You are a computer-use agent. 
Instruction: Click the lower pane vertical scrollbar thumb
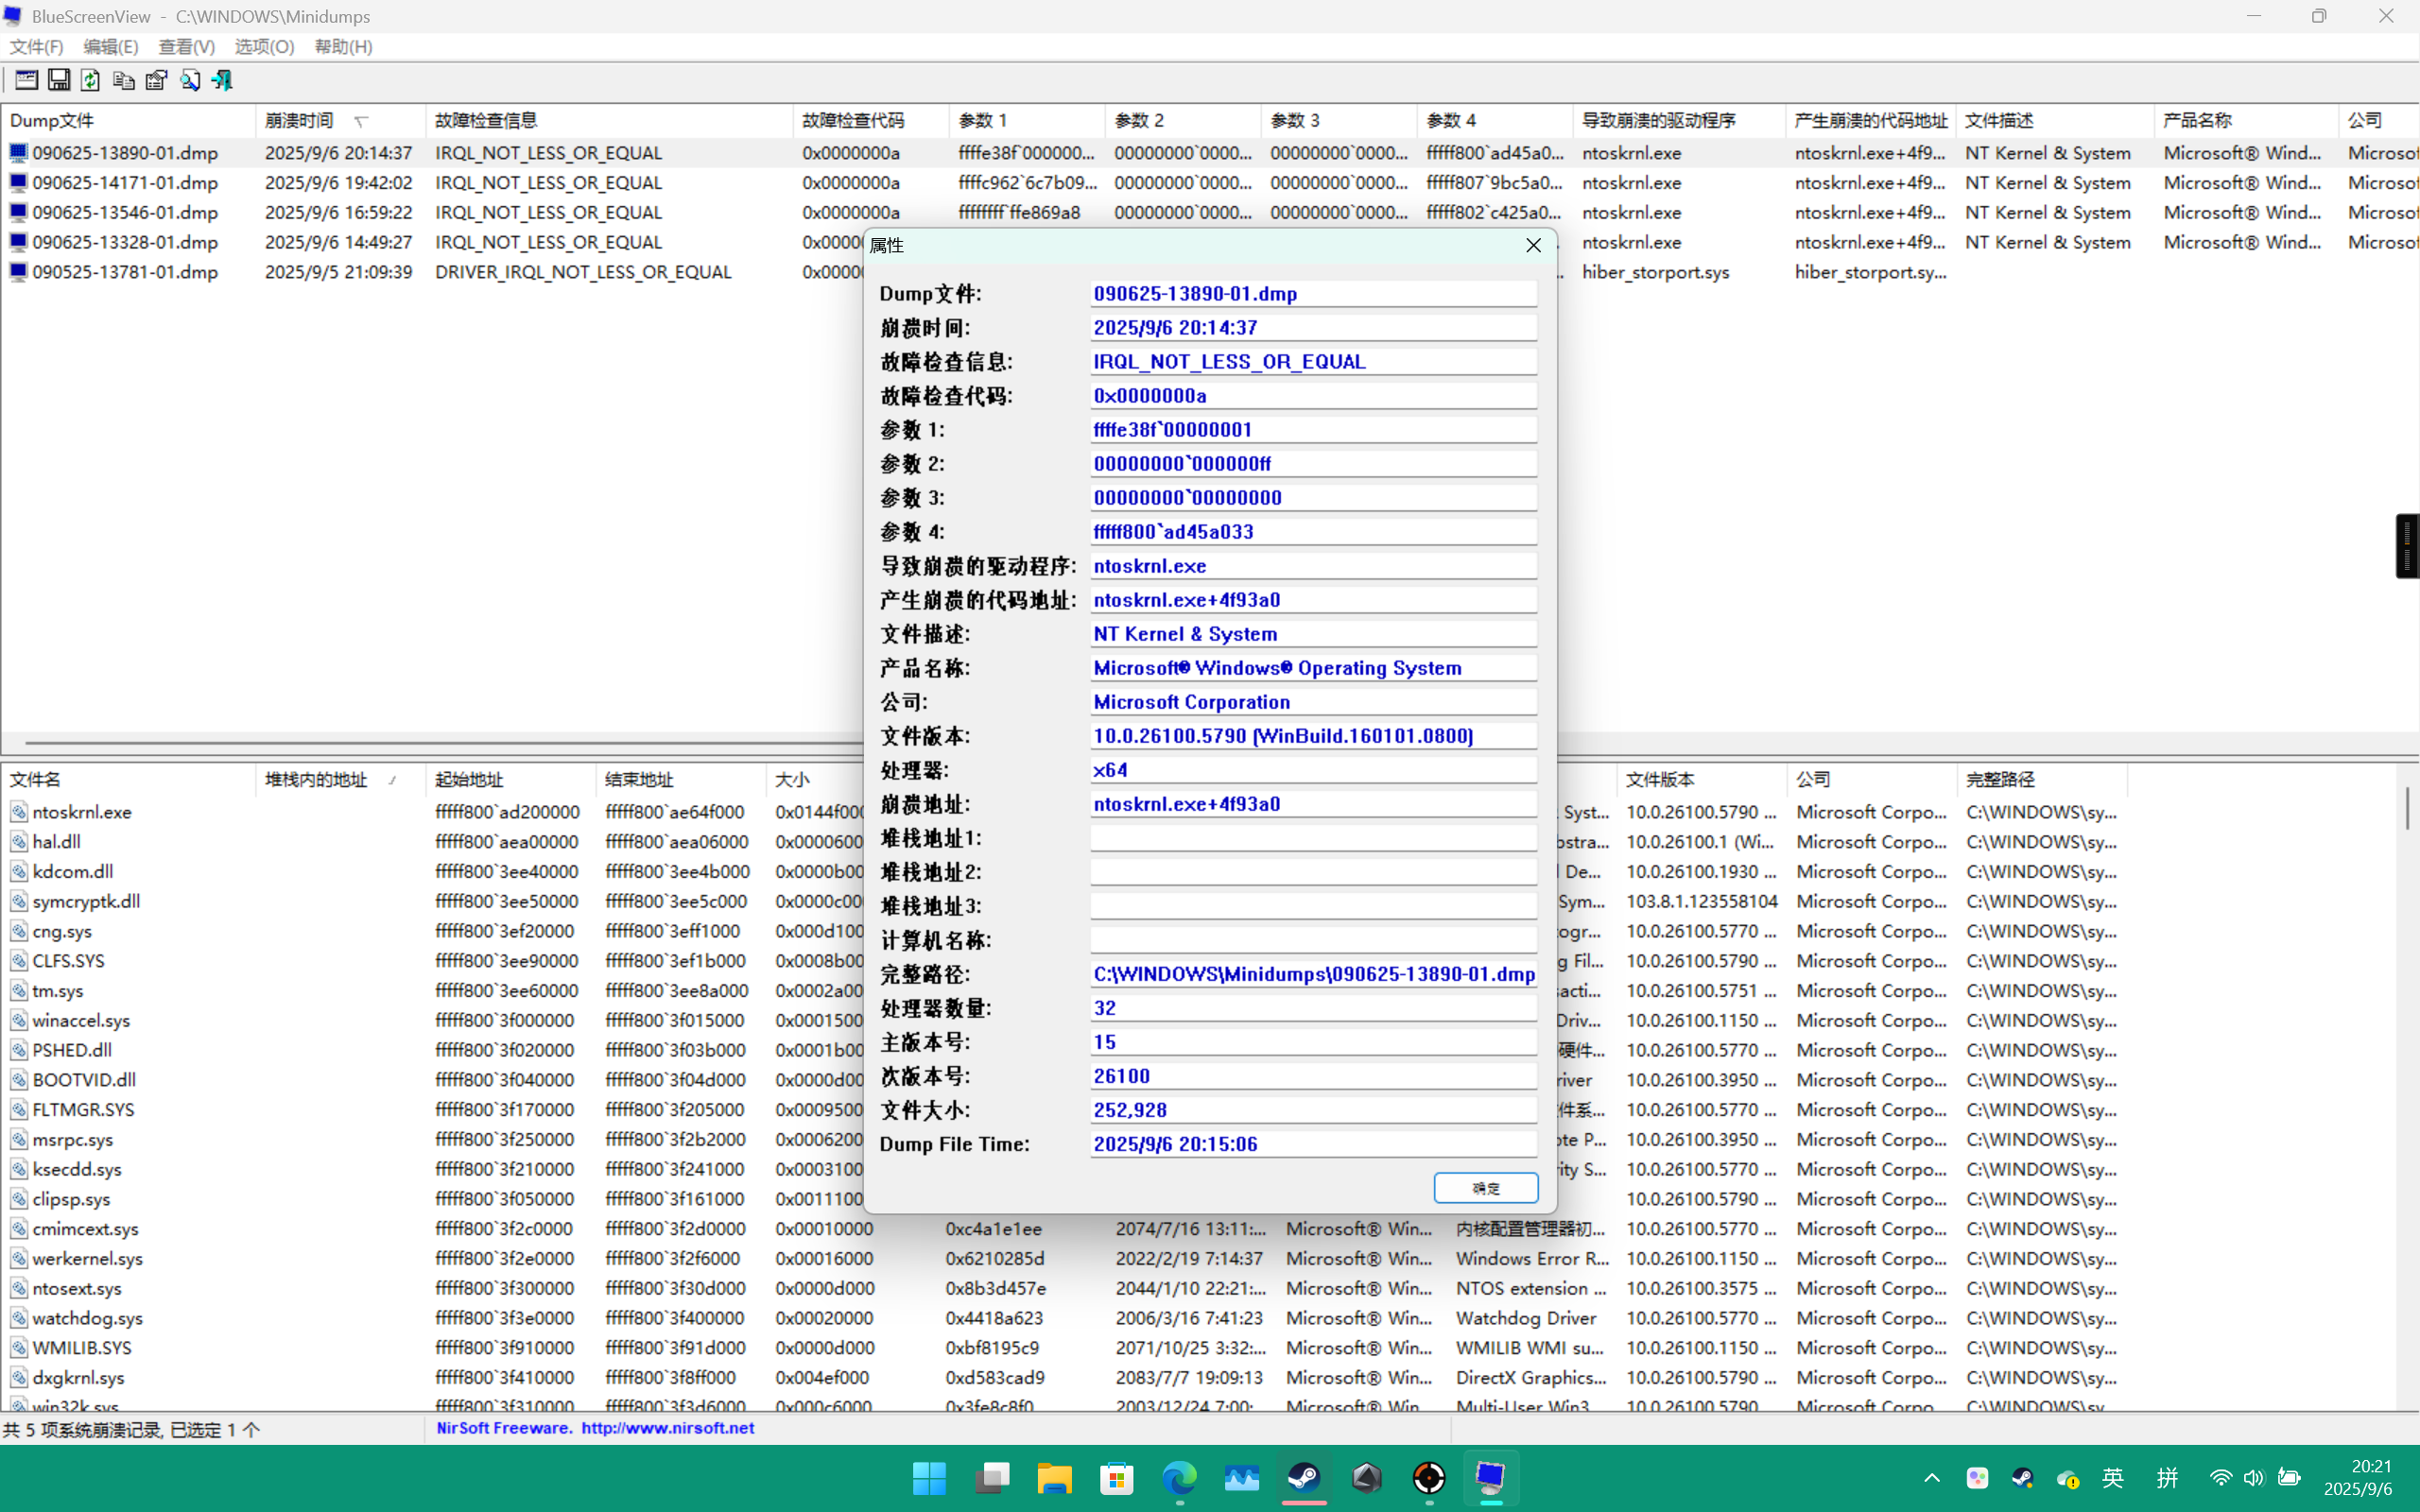coord(2407,808)
